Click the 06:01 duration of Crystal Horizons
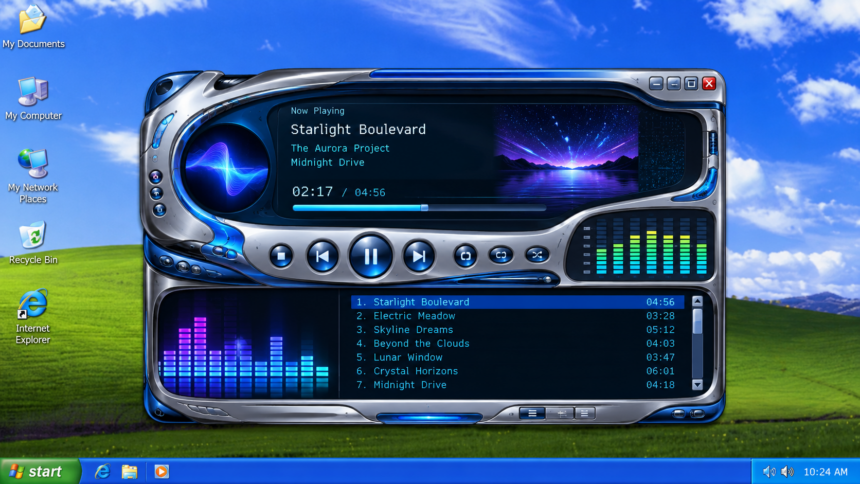This screenshot has width=860, height=484. pyautogui.click(x=660, y=371)
